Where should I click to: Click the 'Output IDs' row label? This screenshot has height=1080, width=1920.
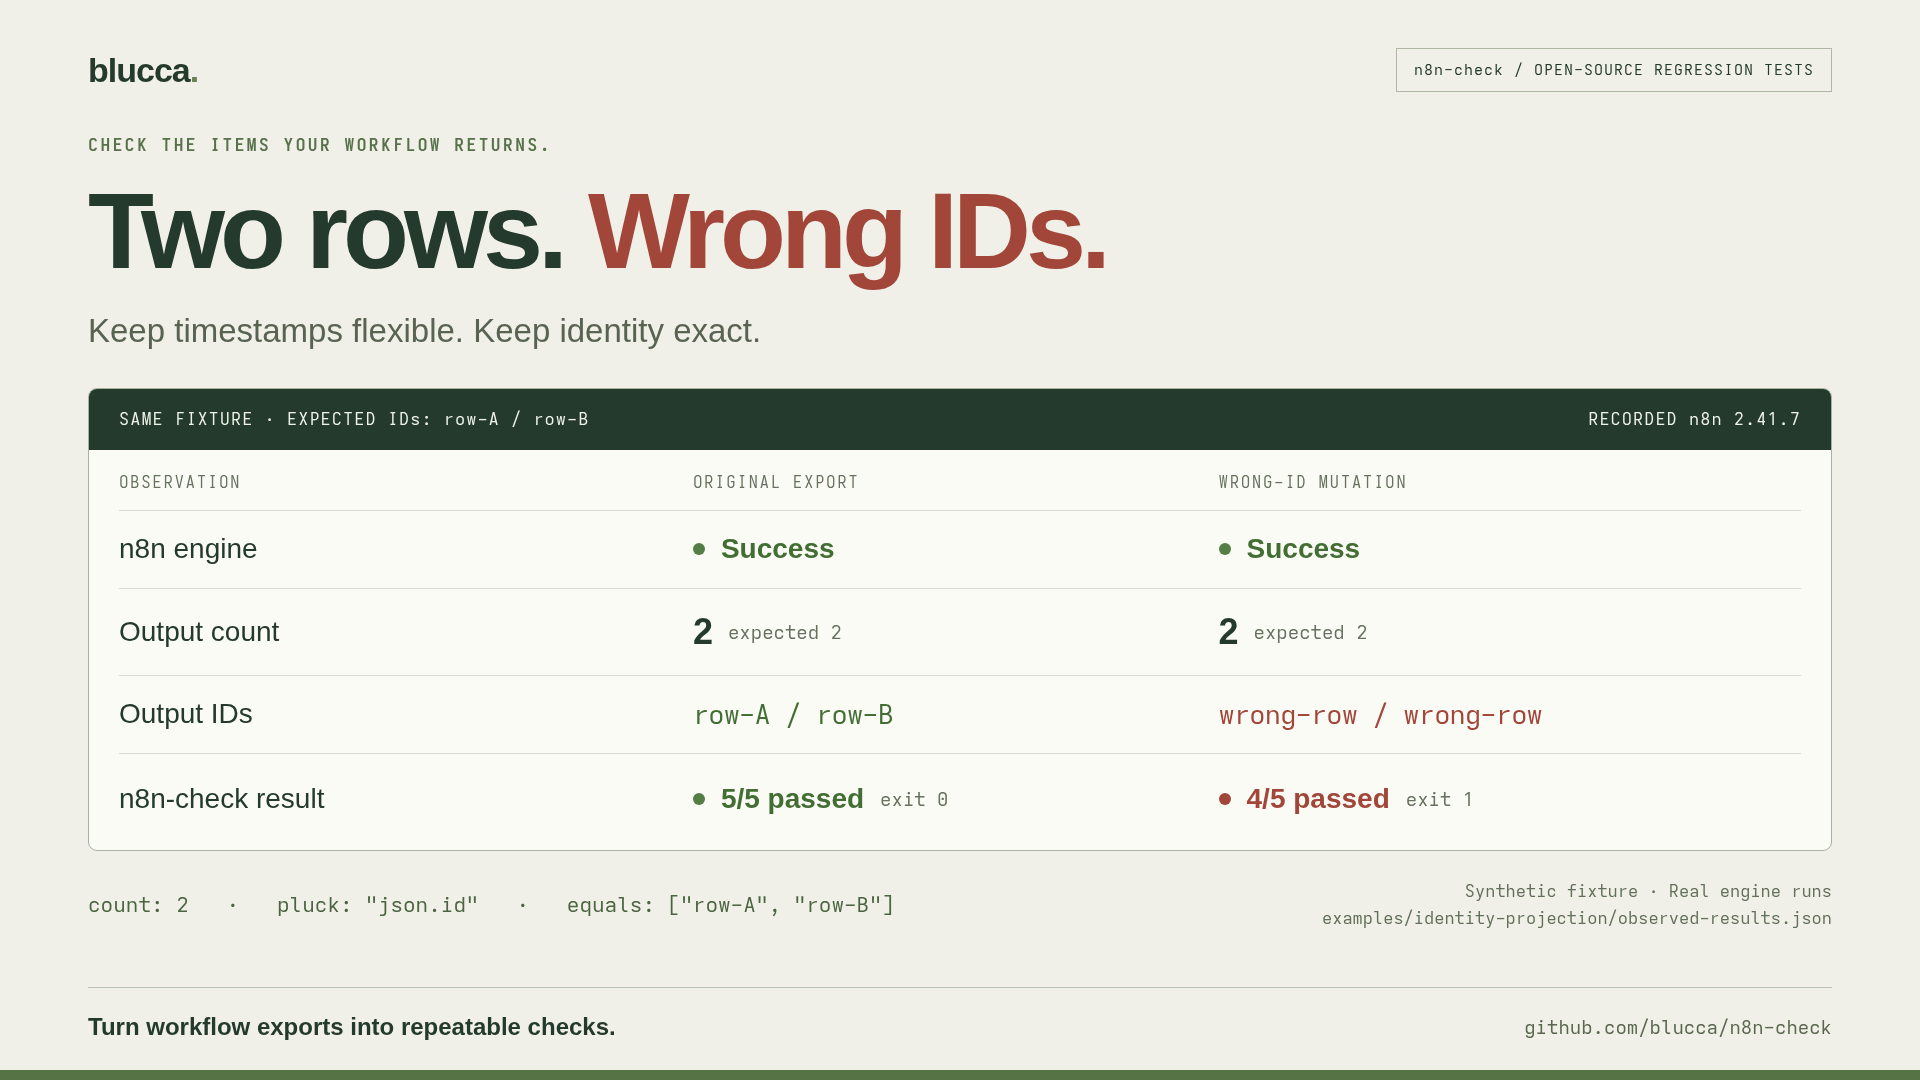click(x=186, y=714)
